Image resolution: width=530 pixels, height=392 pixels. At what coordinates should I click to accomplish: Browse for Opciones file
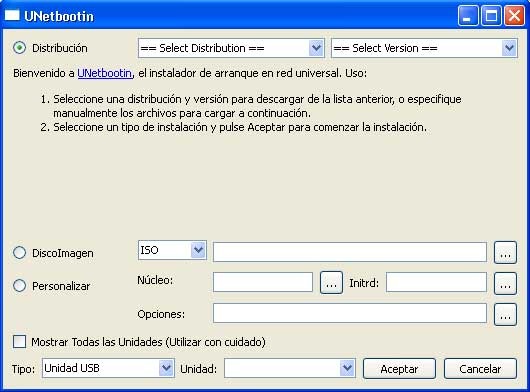click(505, 314)
